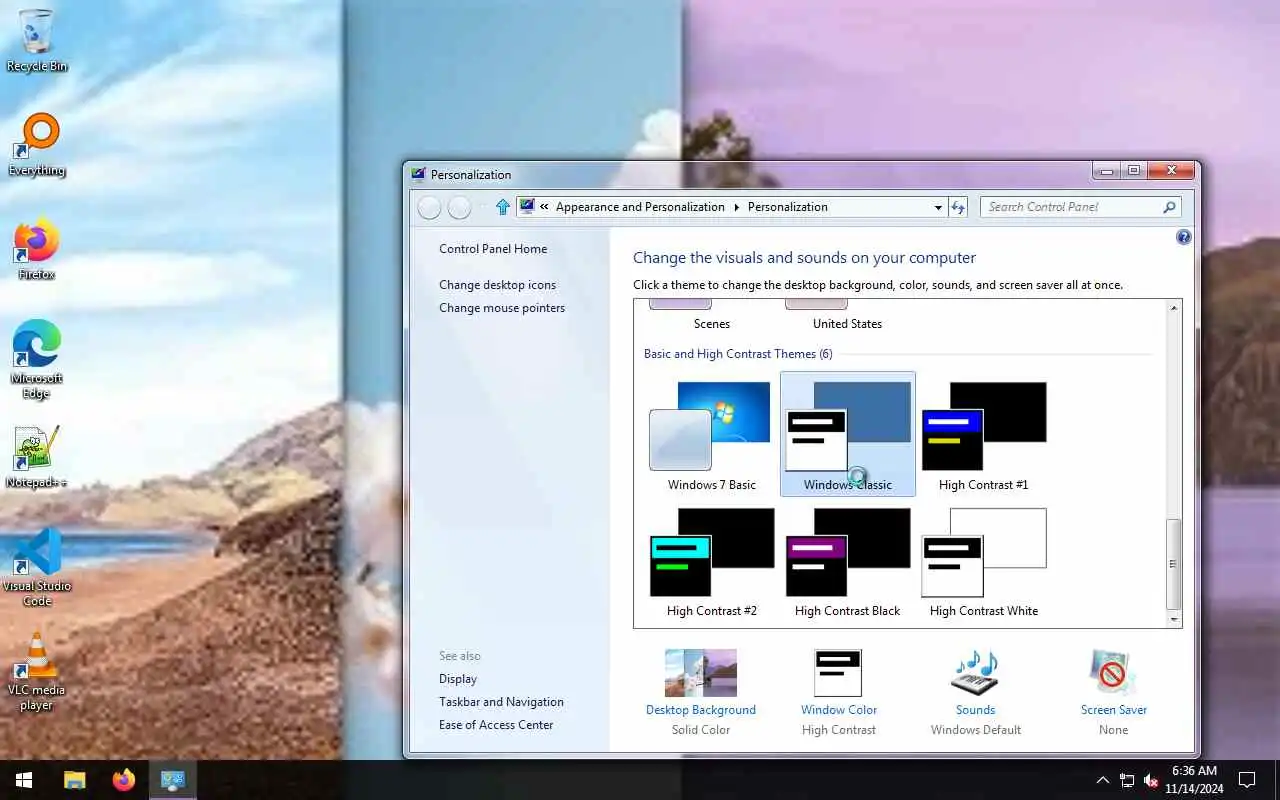Viewport: 1280px width, 800px height.
Task: Click the Basic and High Contrast Themes heading
Action: pos(738,354)
